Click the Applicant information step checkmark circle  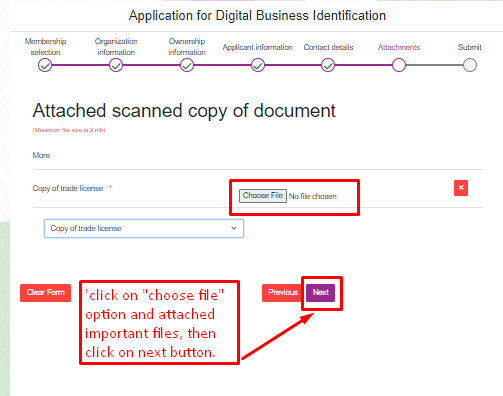(x=258, y=65)
